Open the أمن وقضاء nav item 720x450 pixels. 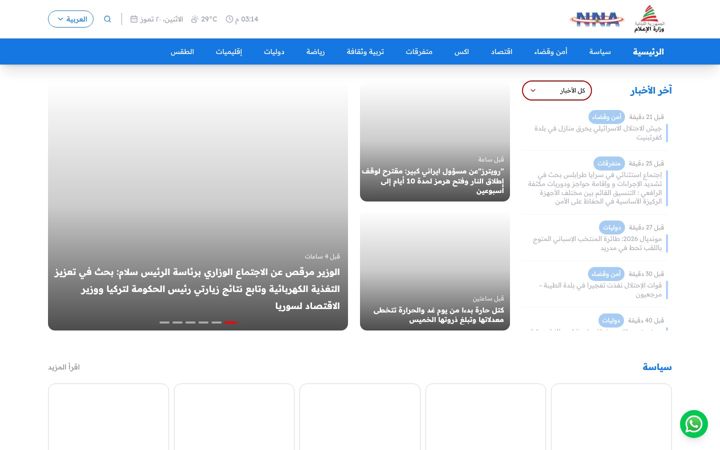point(551,52)
